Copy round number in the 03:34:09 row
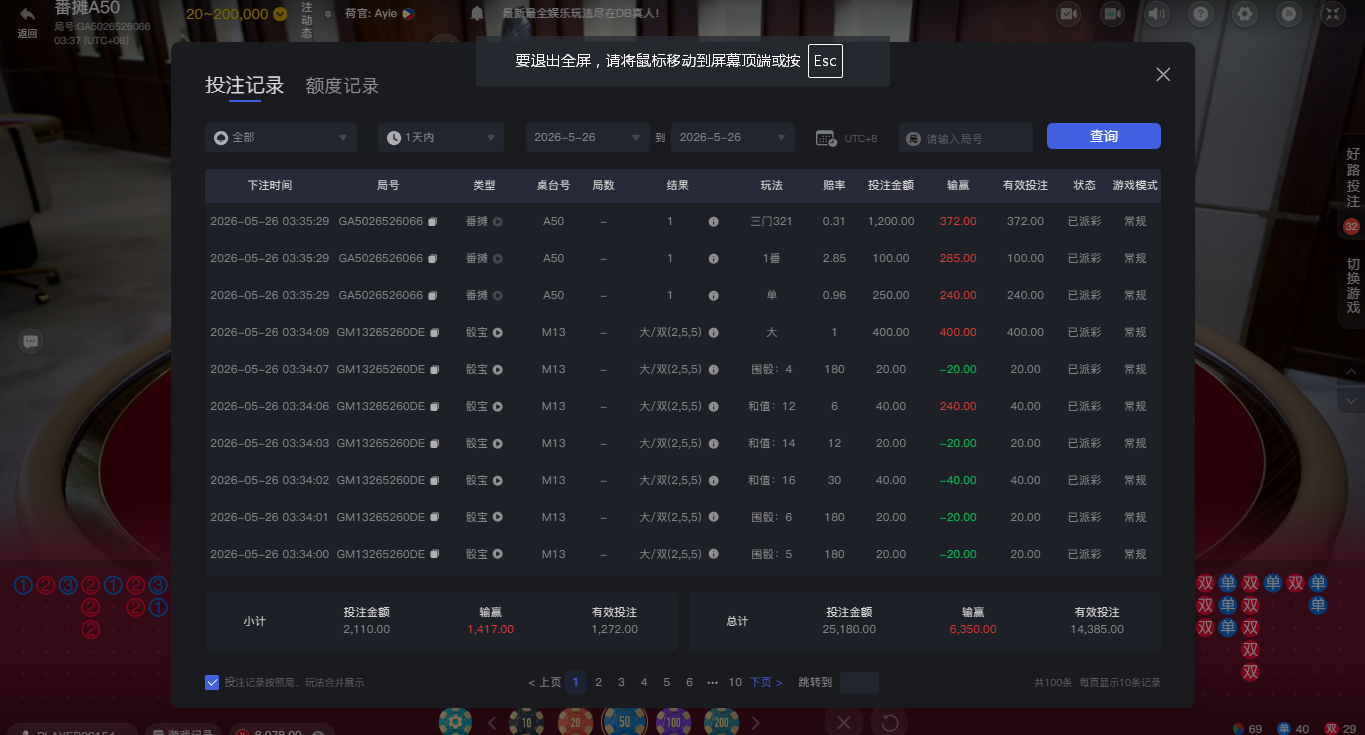 tap(434, 332)
